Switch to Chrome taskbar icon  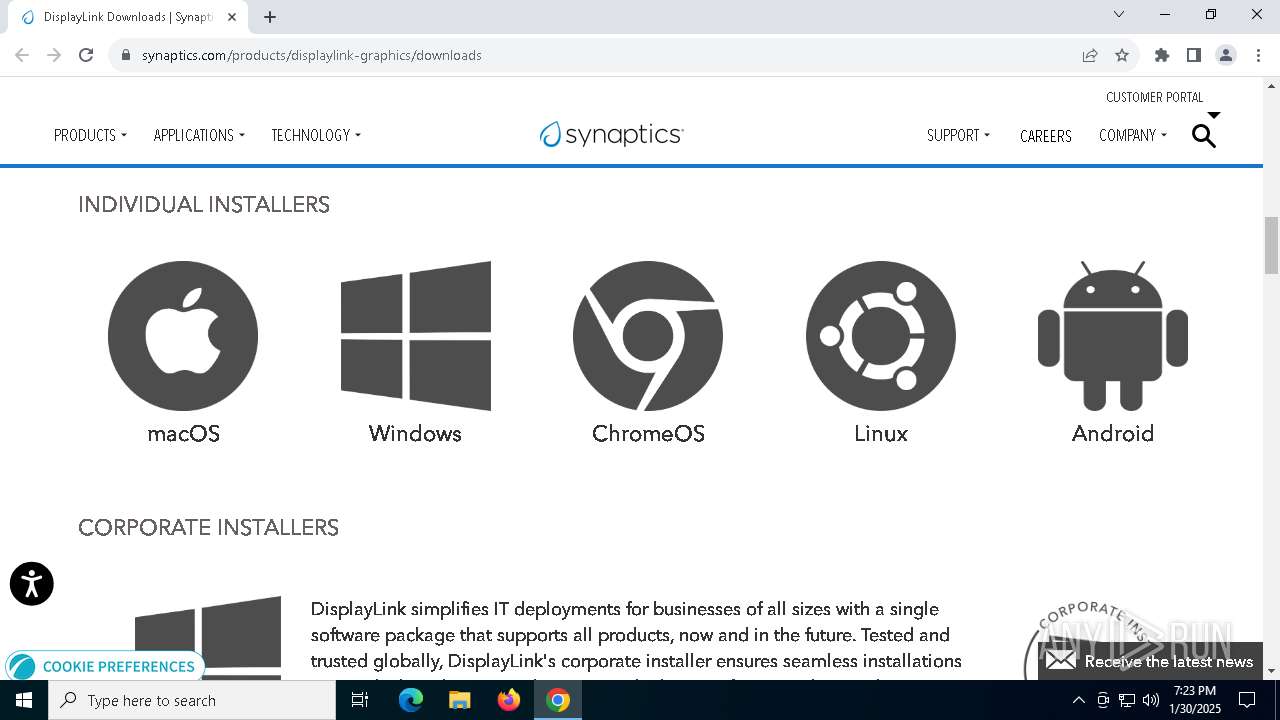tap(558, 700)
